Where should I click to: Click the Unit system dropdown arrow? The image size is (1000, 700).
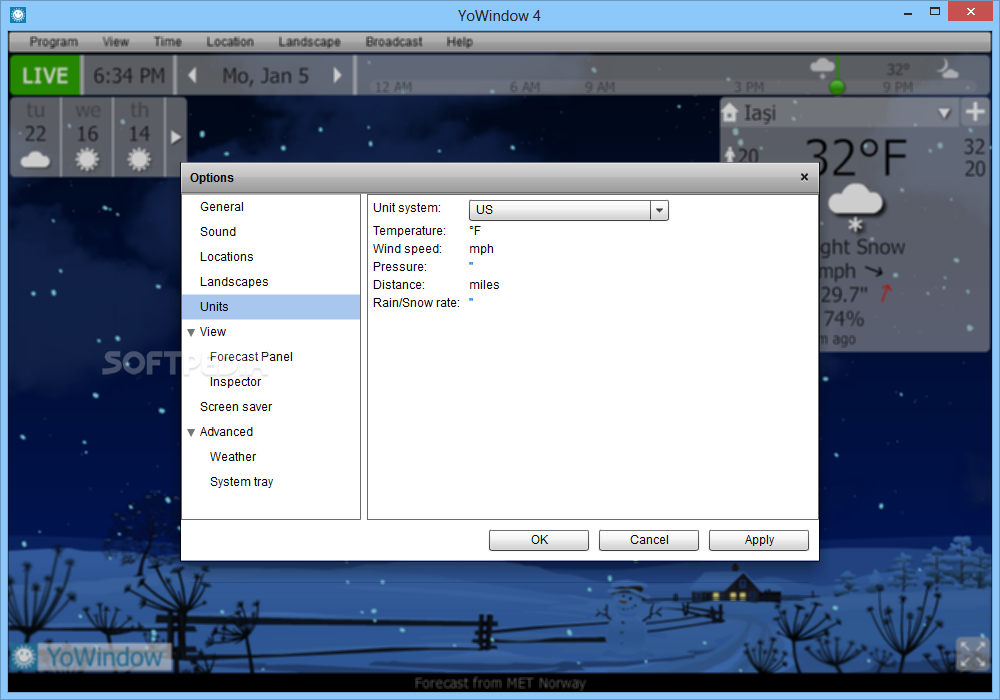point(659,210)
